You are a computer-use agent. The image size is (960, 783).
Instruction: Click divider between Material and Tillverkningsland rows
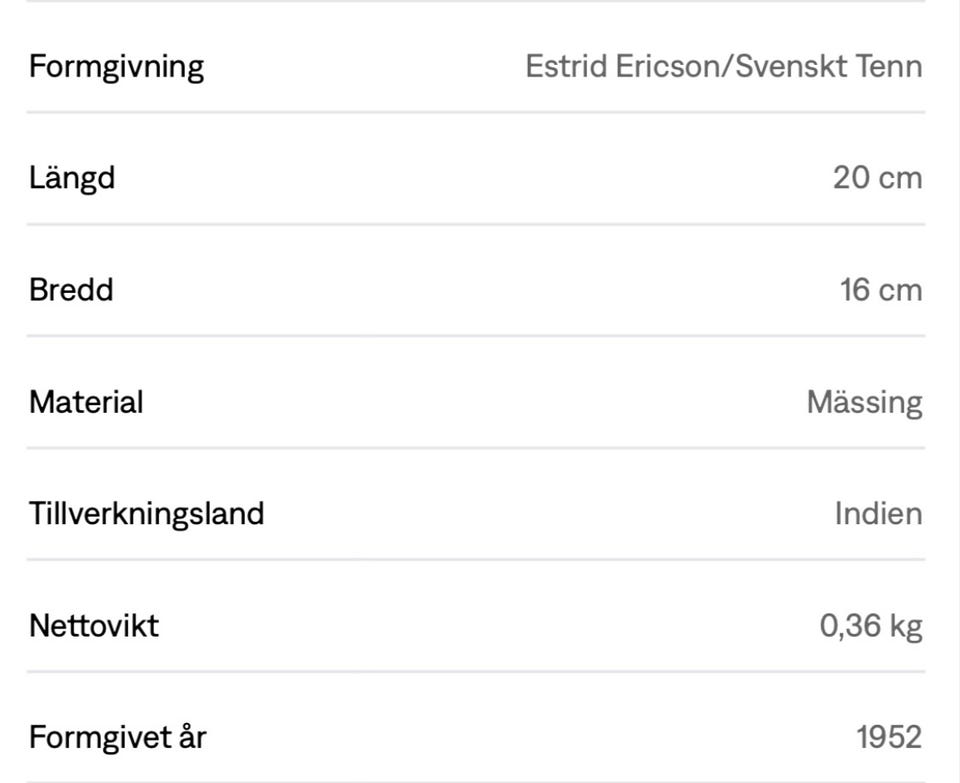476,448
